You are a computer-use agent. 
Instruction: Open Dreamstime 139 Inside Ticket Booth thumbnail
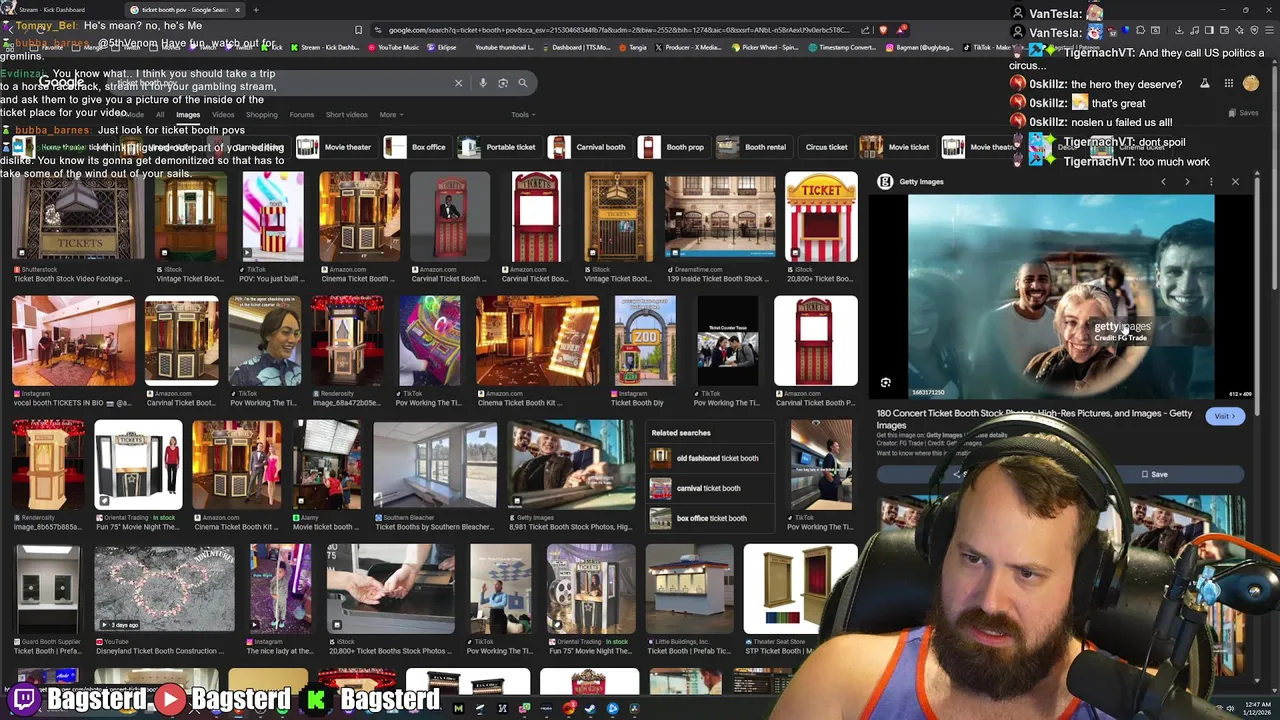[x=720, y=217]
